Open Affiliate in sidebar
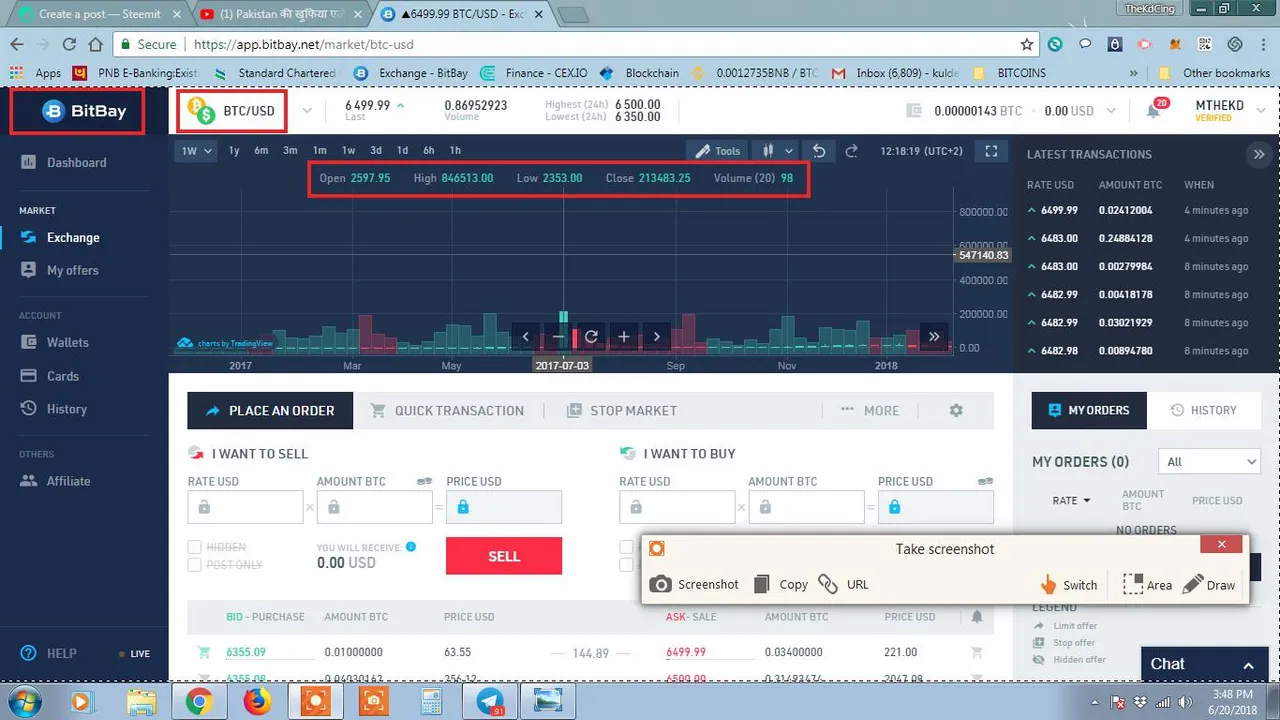 pyautogui.click(x=68, y=481)
